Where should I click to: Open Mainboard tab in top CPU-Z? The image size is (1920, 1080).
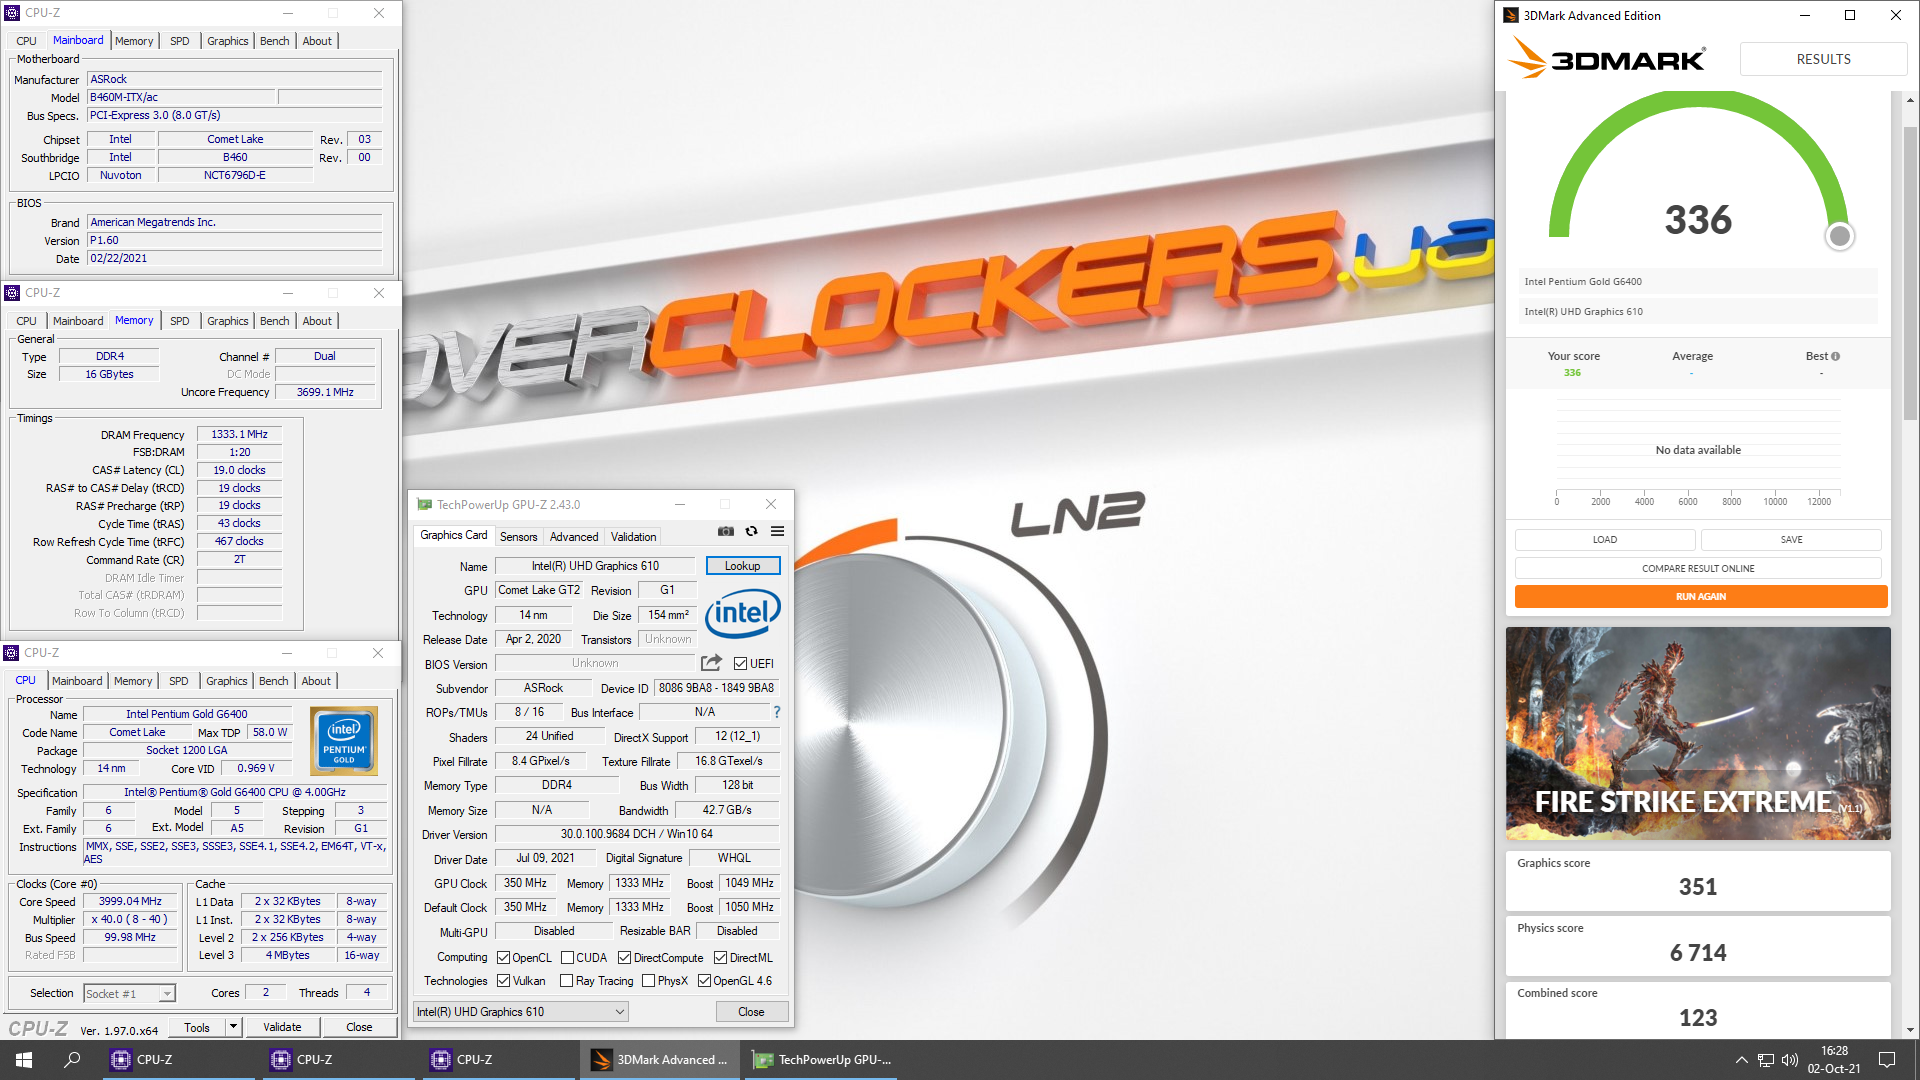(x=78, y=41)
